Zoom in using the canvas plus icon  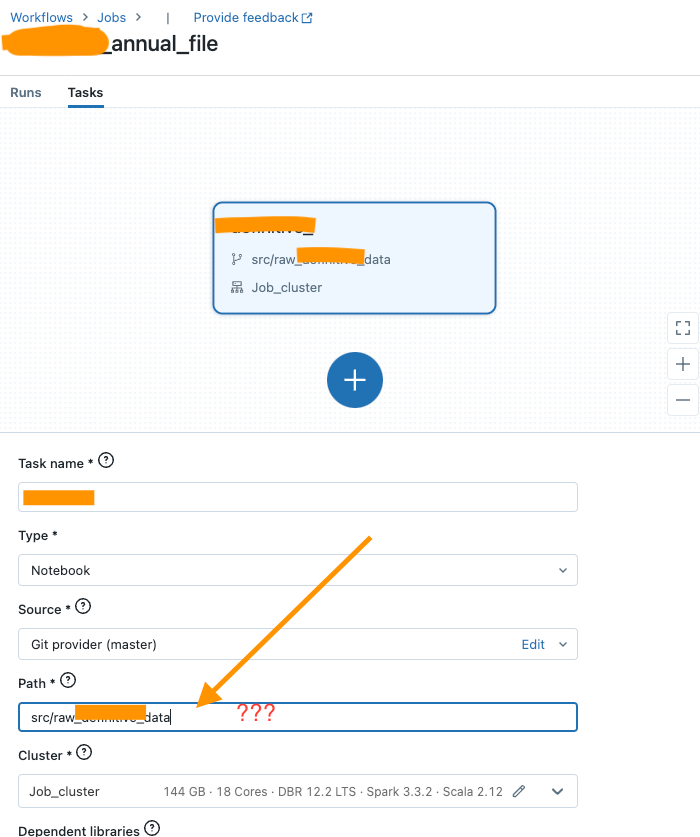tap(683, 364)
